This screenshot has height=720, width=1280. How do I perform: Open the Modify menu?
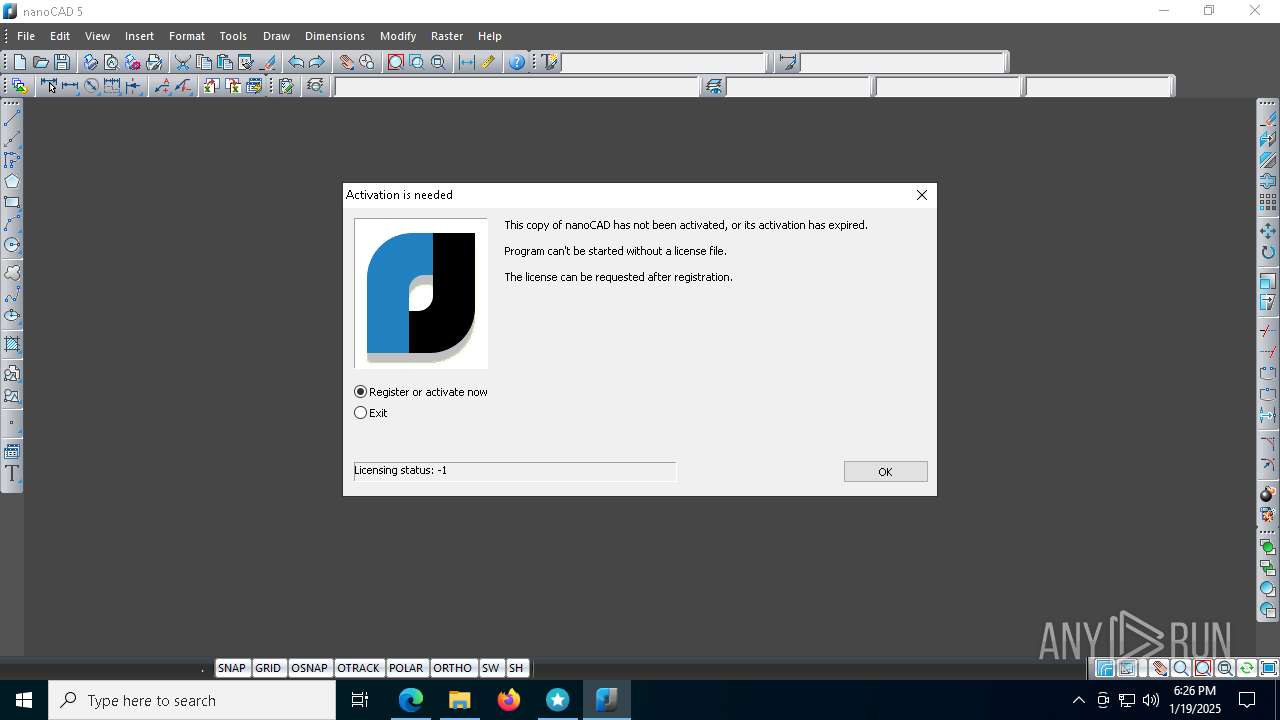click(398, 36)
